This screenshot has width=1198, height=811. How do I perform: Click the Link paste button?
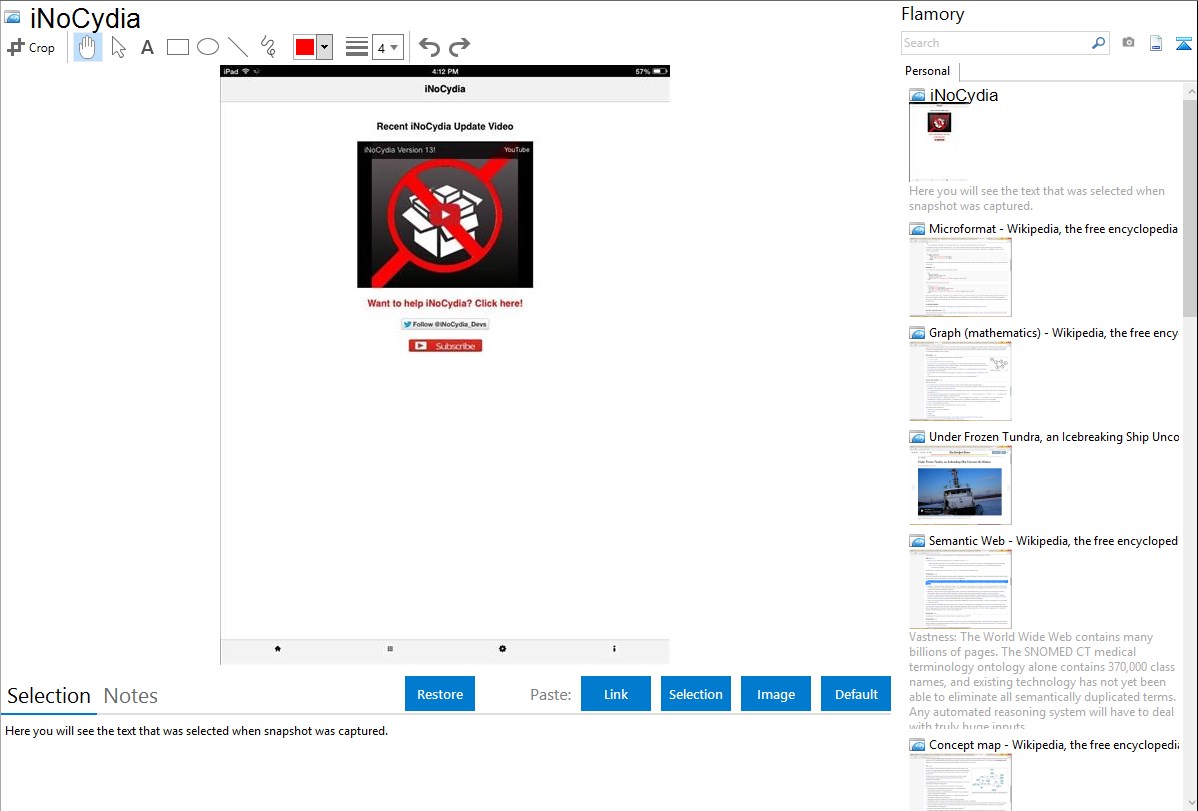coord(616,694)
